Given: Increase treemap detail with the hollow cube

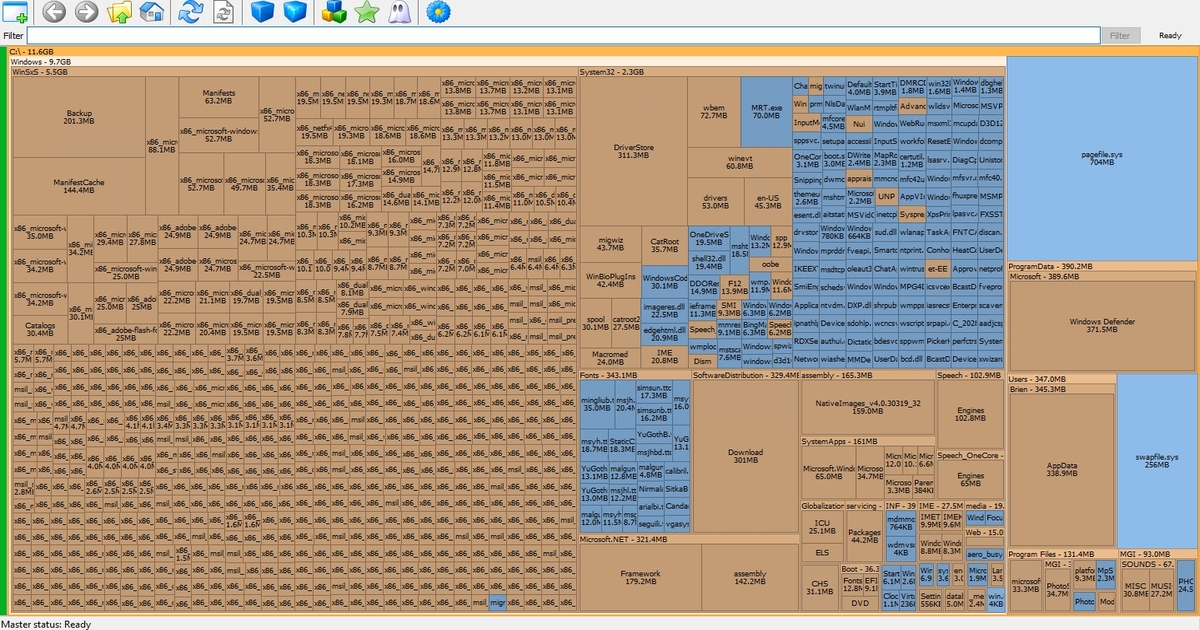Looking at the screenshot, I should point(296,13).
